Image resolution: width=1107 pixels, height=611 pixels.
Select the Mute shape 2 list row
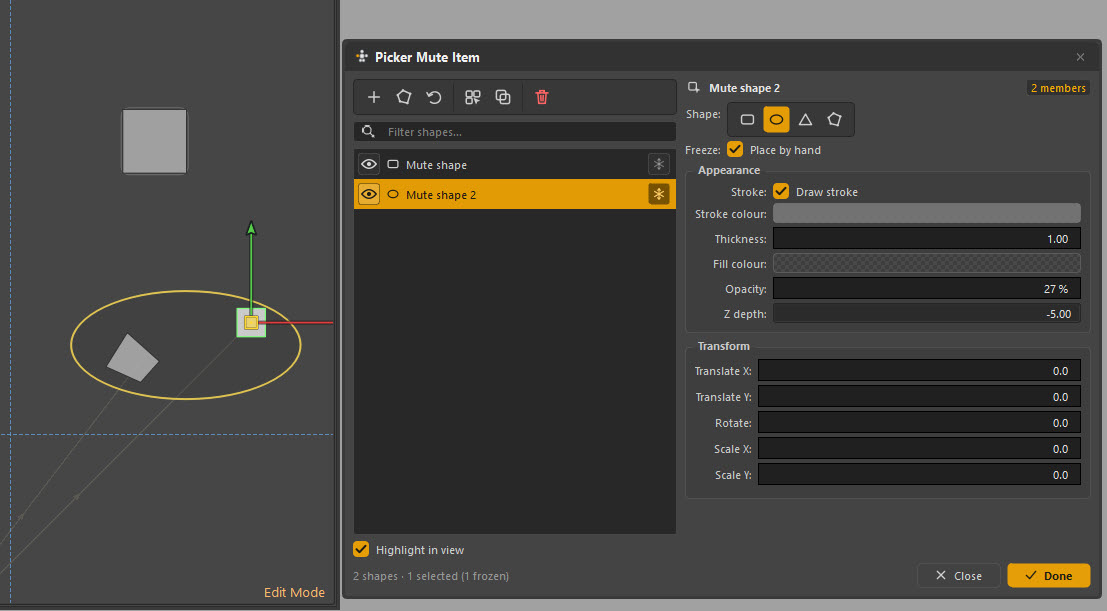pyautogui.click(x=515, y=194)
